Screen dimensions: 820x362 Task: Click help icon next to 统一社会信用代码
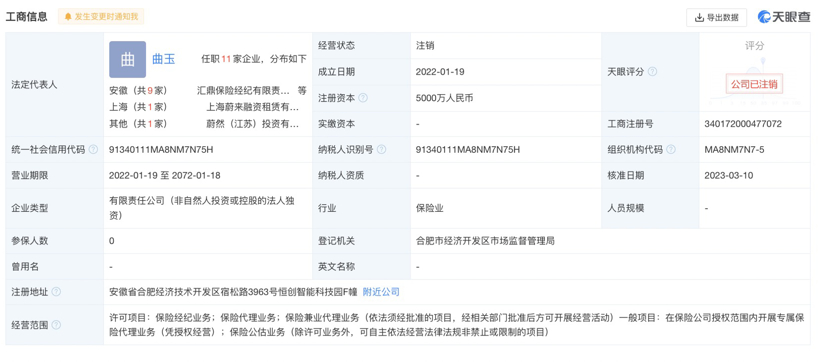click(x=93, y=150)
